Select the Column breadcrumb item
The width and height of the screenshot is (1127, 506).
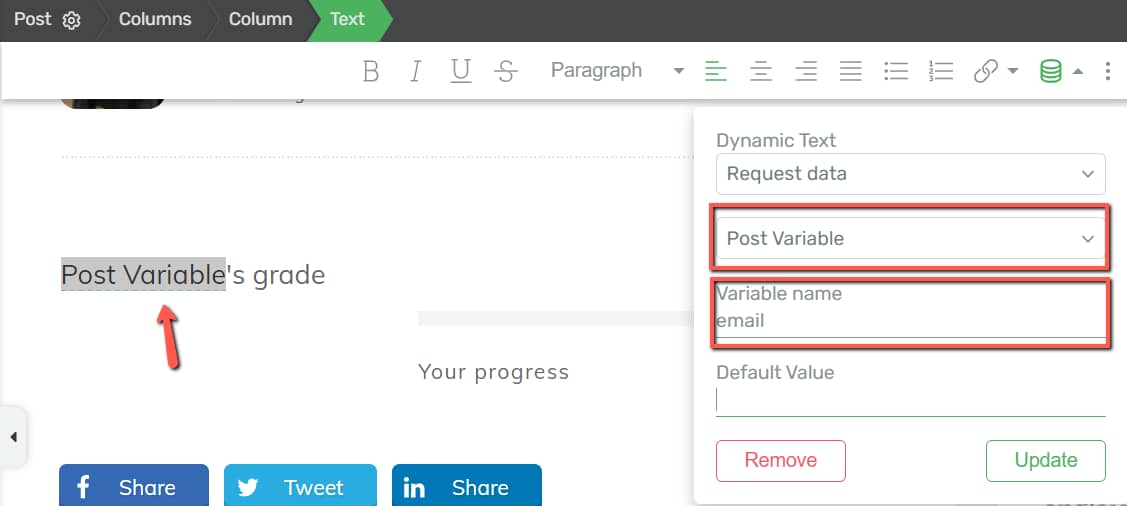point(260,19)
